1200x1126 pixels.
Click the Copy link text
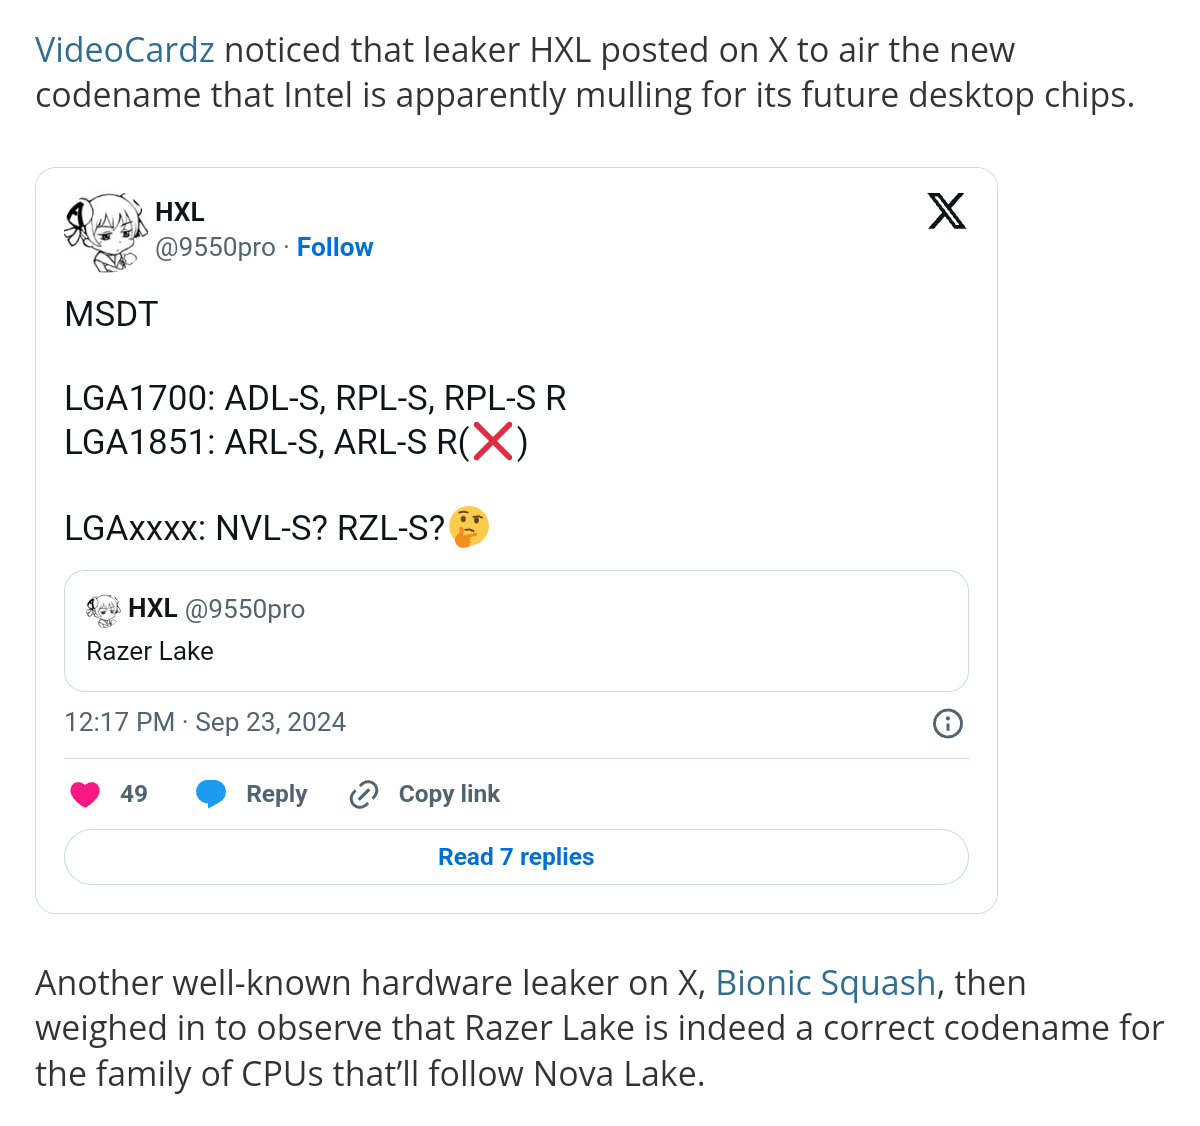[x=449, y=794]
